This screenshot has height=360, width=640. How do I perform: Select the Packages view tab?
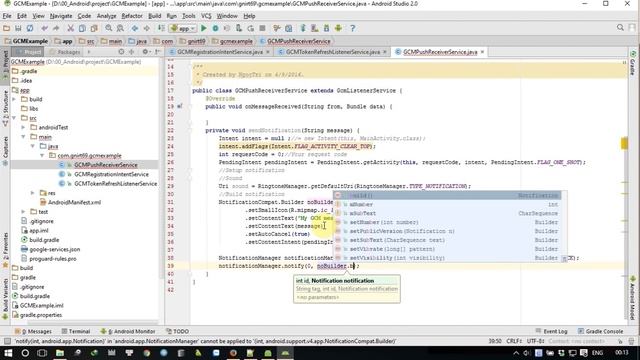[x=65, y=52]
